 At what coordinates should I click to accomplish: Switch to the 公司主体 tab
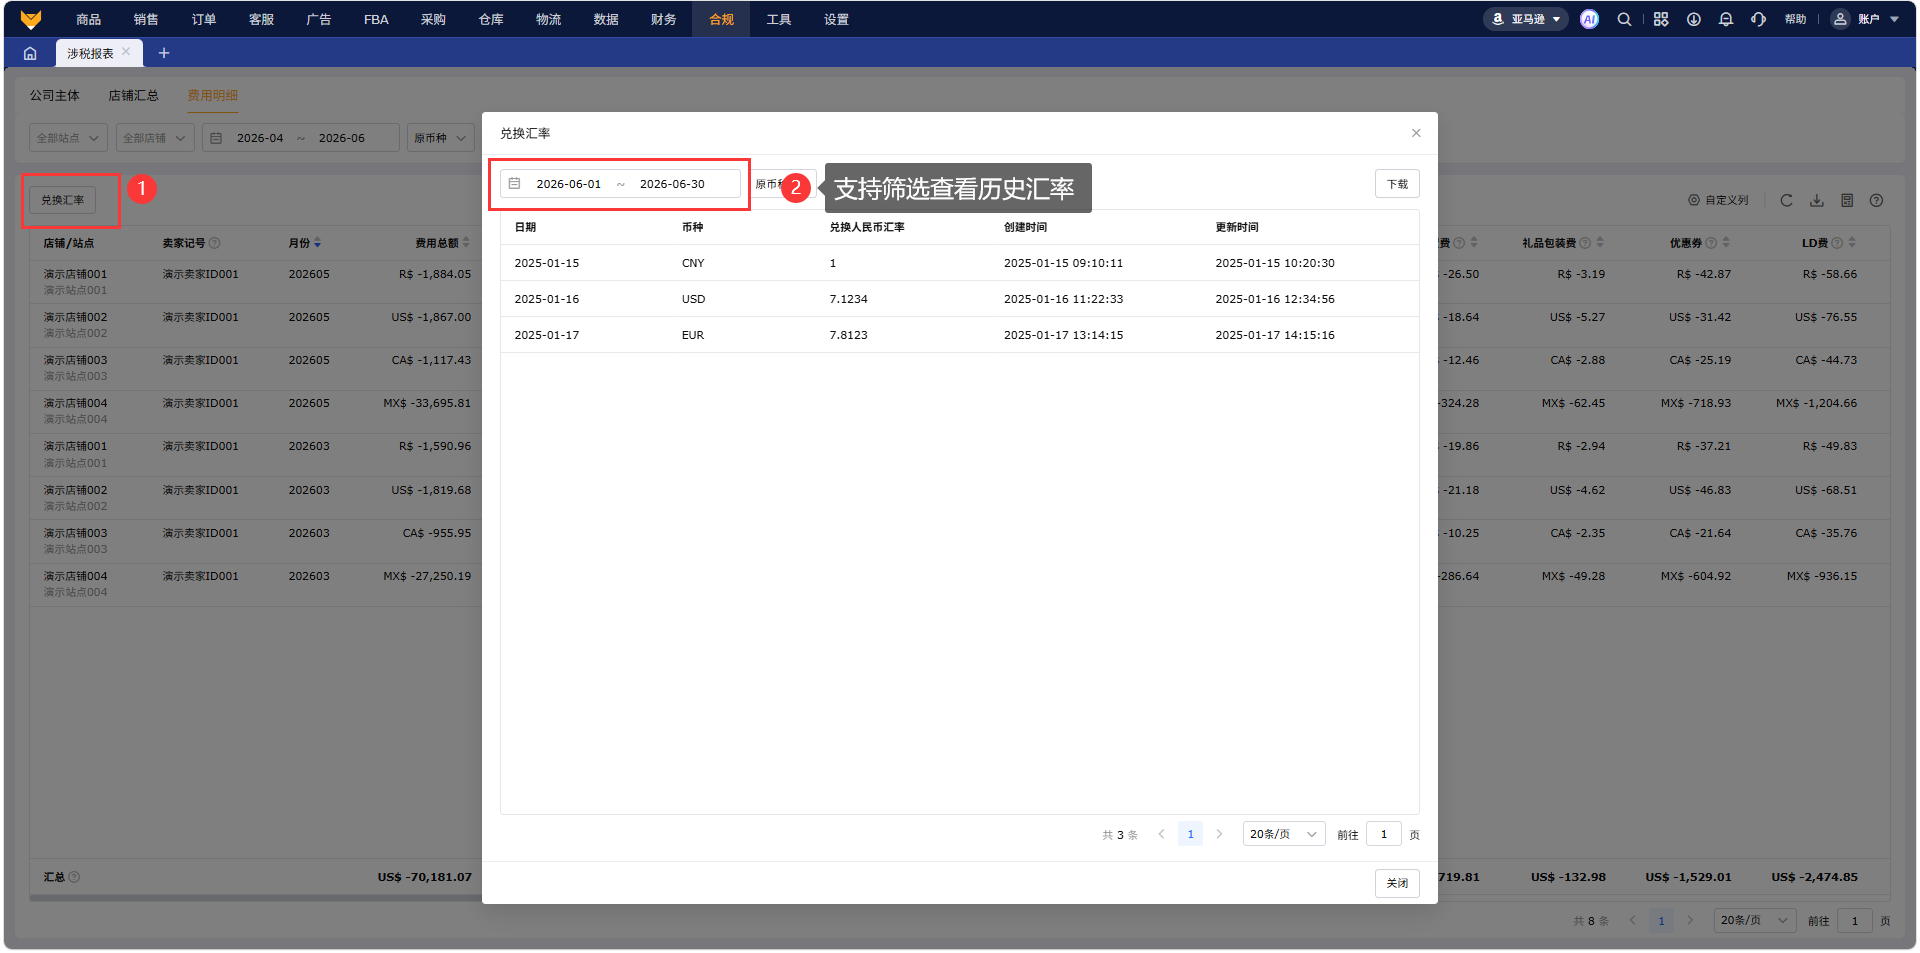pos(55,96)
